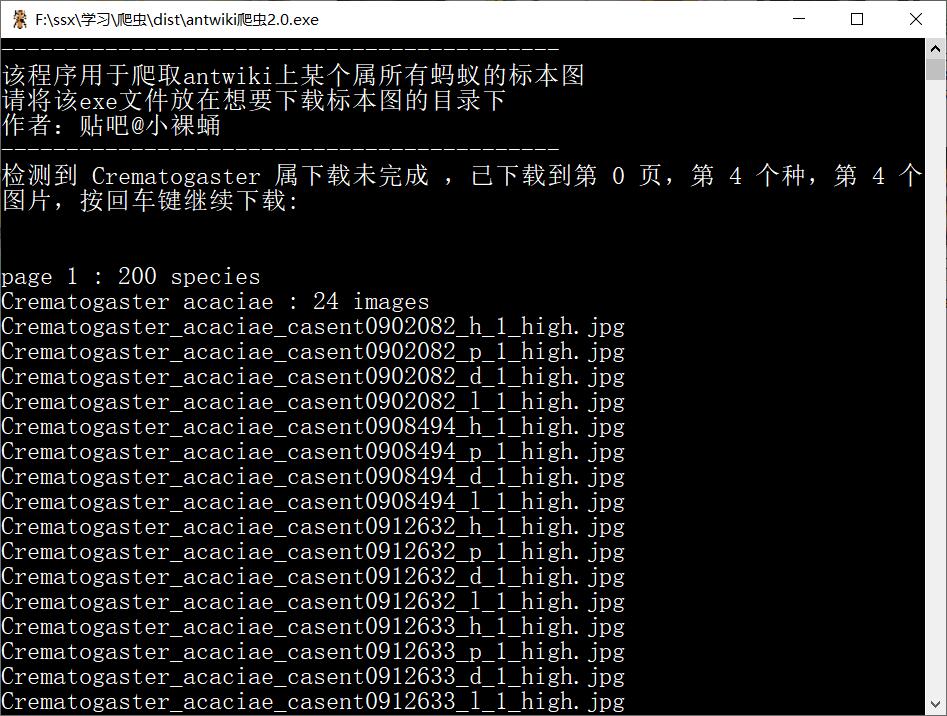Click the scrollbar up arrow
The height and width of the screenshot is (716, 947).
pos(936,48)
